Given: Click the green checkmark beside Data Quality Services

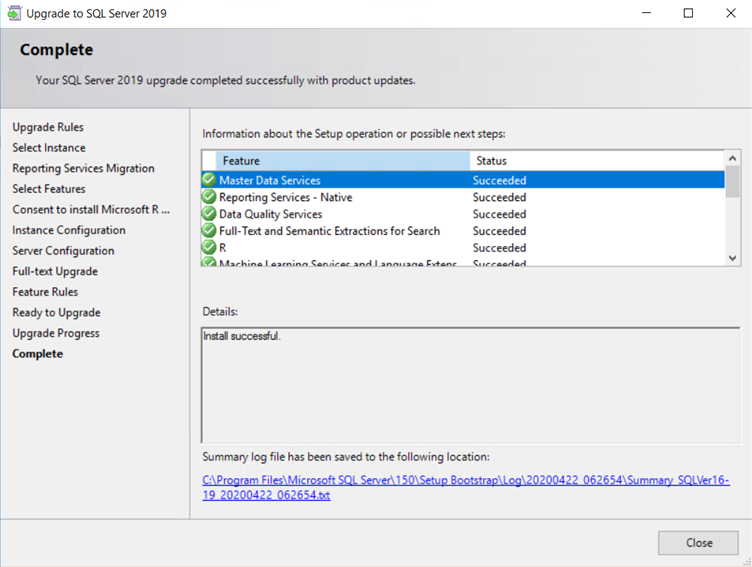Looking at the screenshot, I should tap(209, 214).
